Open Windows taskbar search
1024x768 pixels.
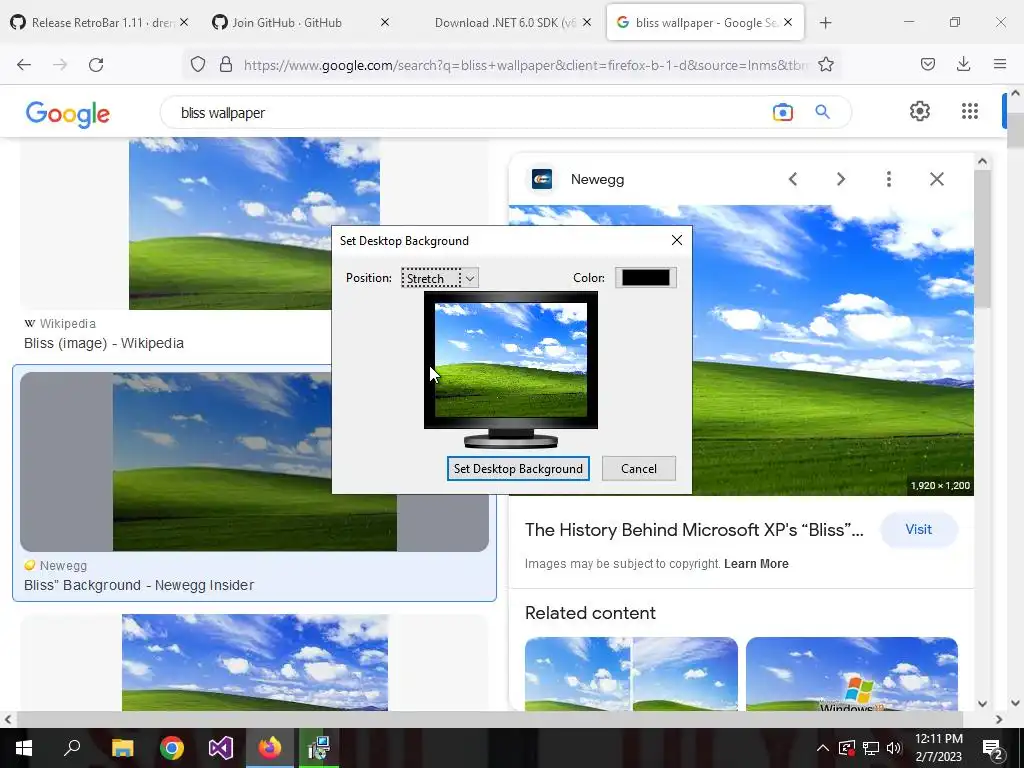pyautogui.click(x=72, y=748)
